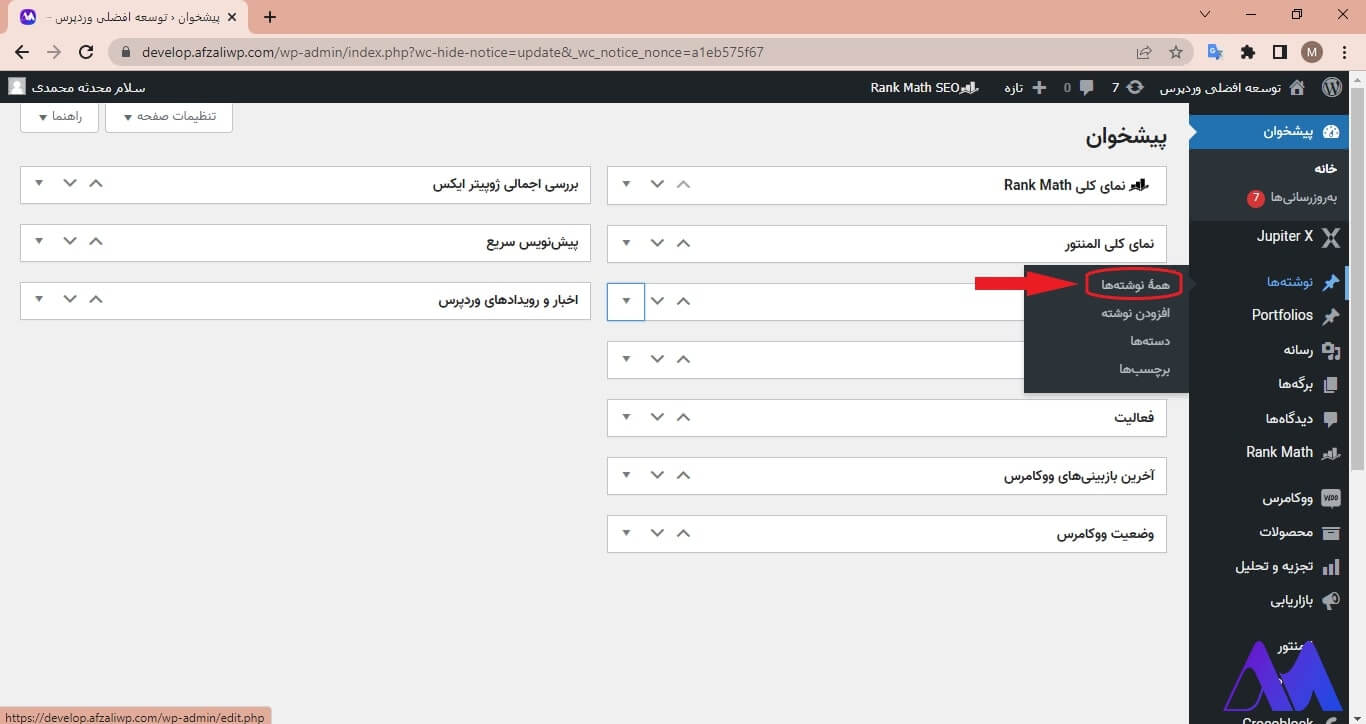Click the user avatar beside سلام محدثه محمدی
The image size is (1366, 724).
pyautogui.click(x=17, y=87)
